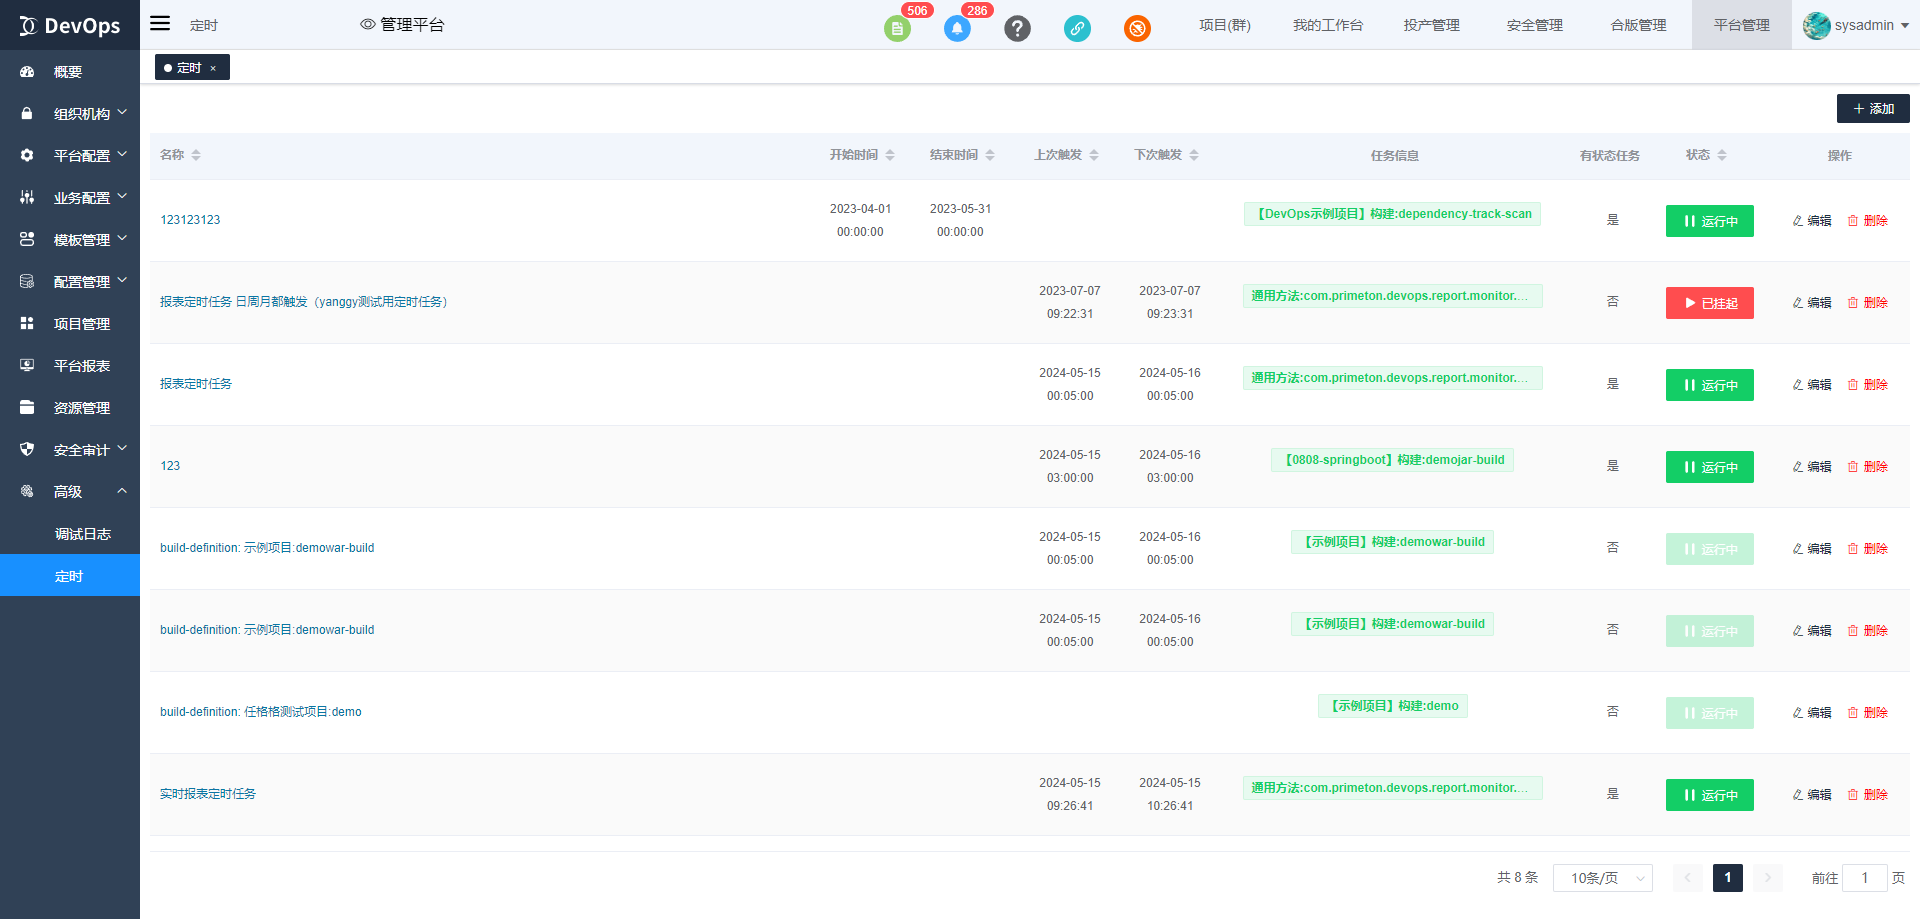
Task: Click the green document notification icon
Action: click(x=897, y=29)
